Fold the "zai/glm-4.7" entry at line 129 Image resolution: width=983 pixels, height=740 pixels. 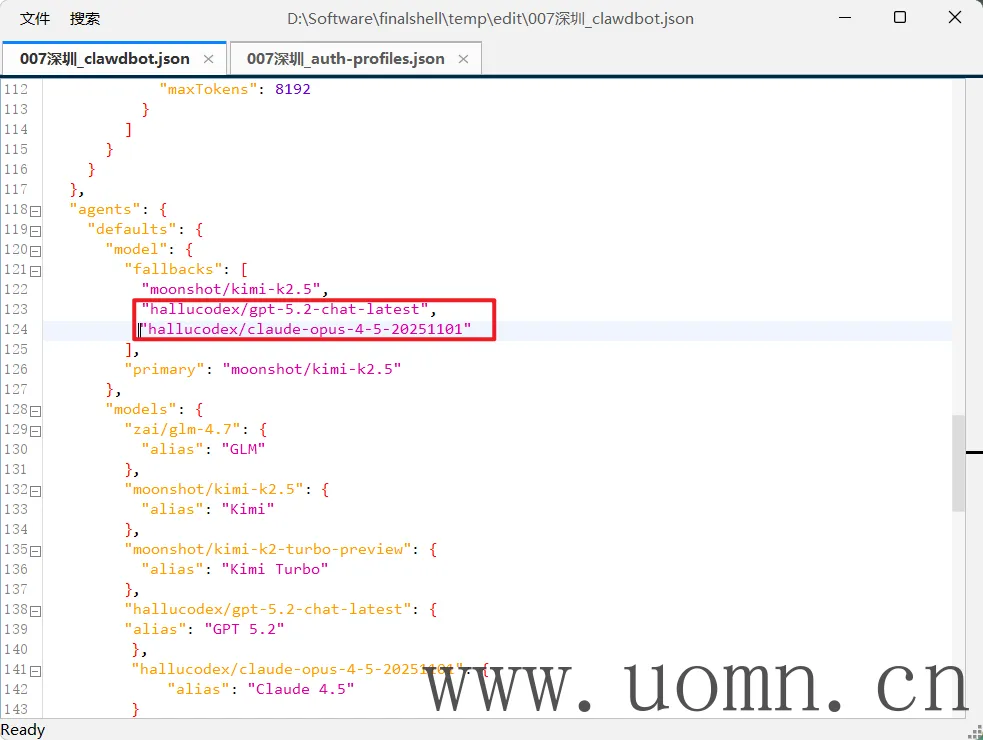(36, 430)
